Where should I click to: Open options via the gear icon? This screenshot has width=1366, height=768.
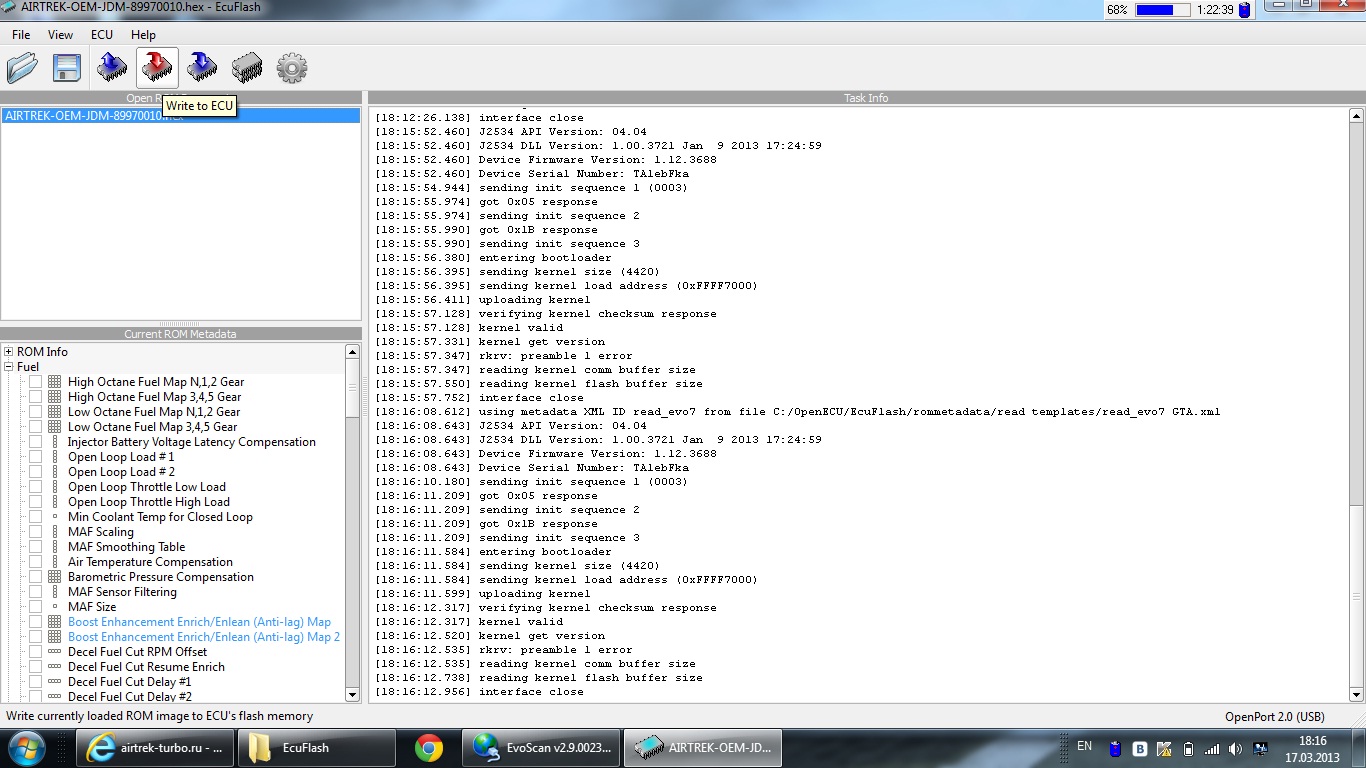click(292, 68)
